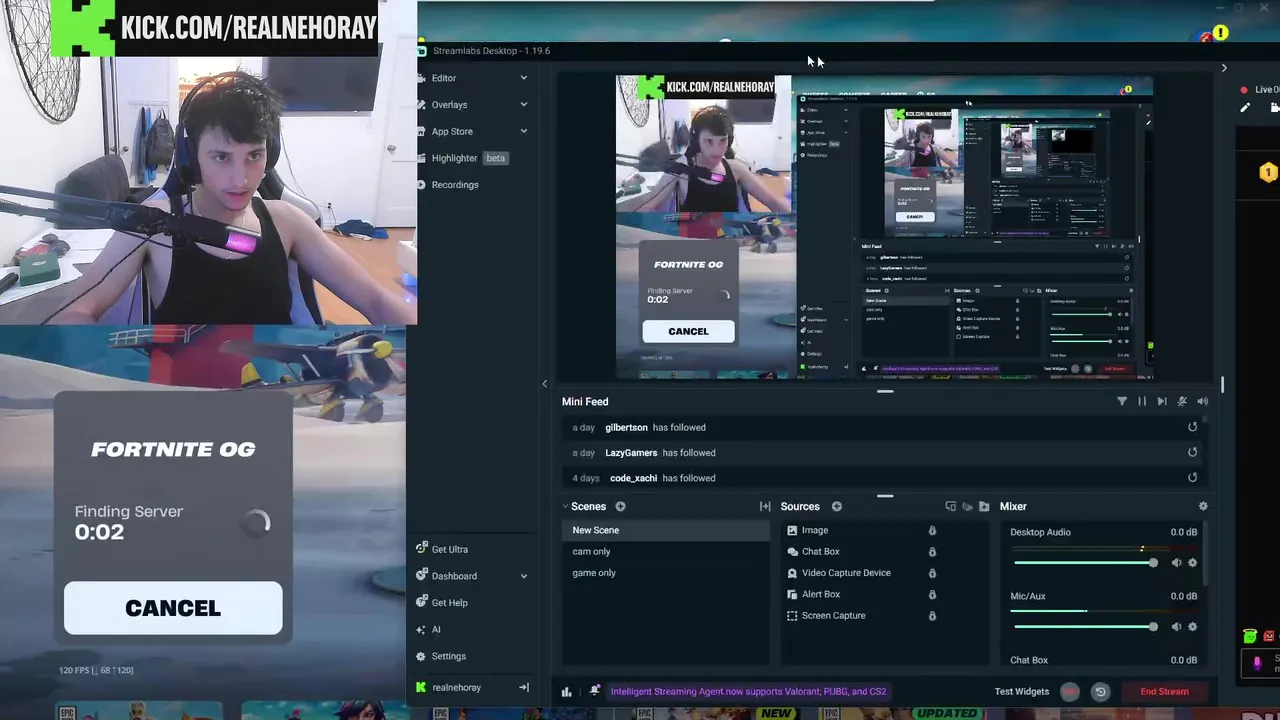Toggle lock on Chat Box source
This screenshot has width=1280, height=720.
[932, 552]
